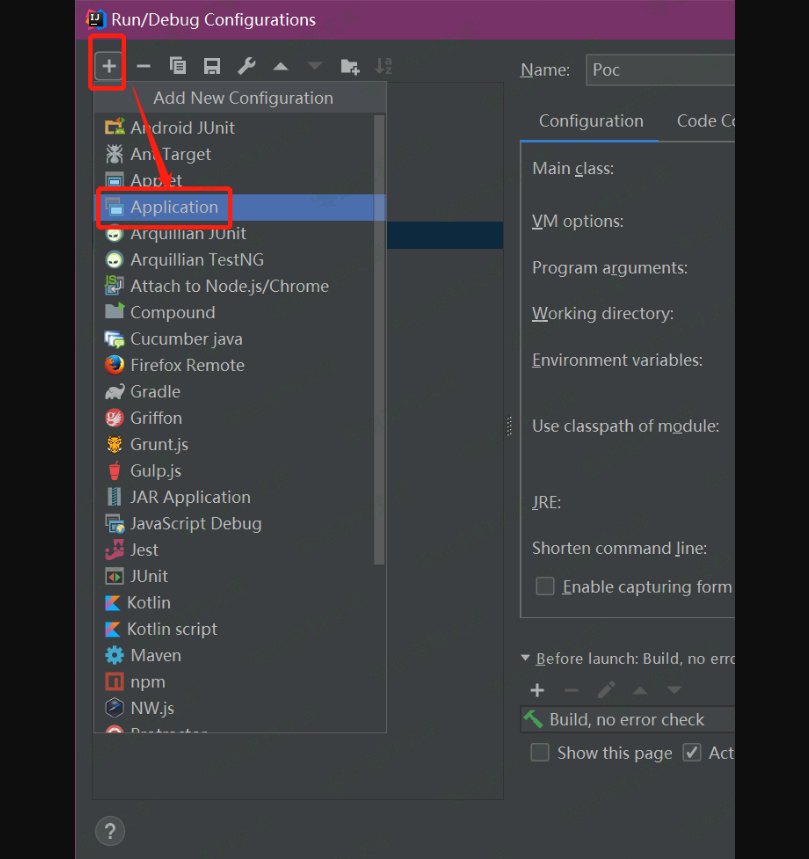Click the Save Configuration disk icon
809x859 pixels.
click(x=212, y=66)
